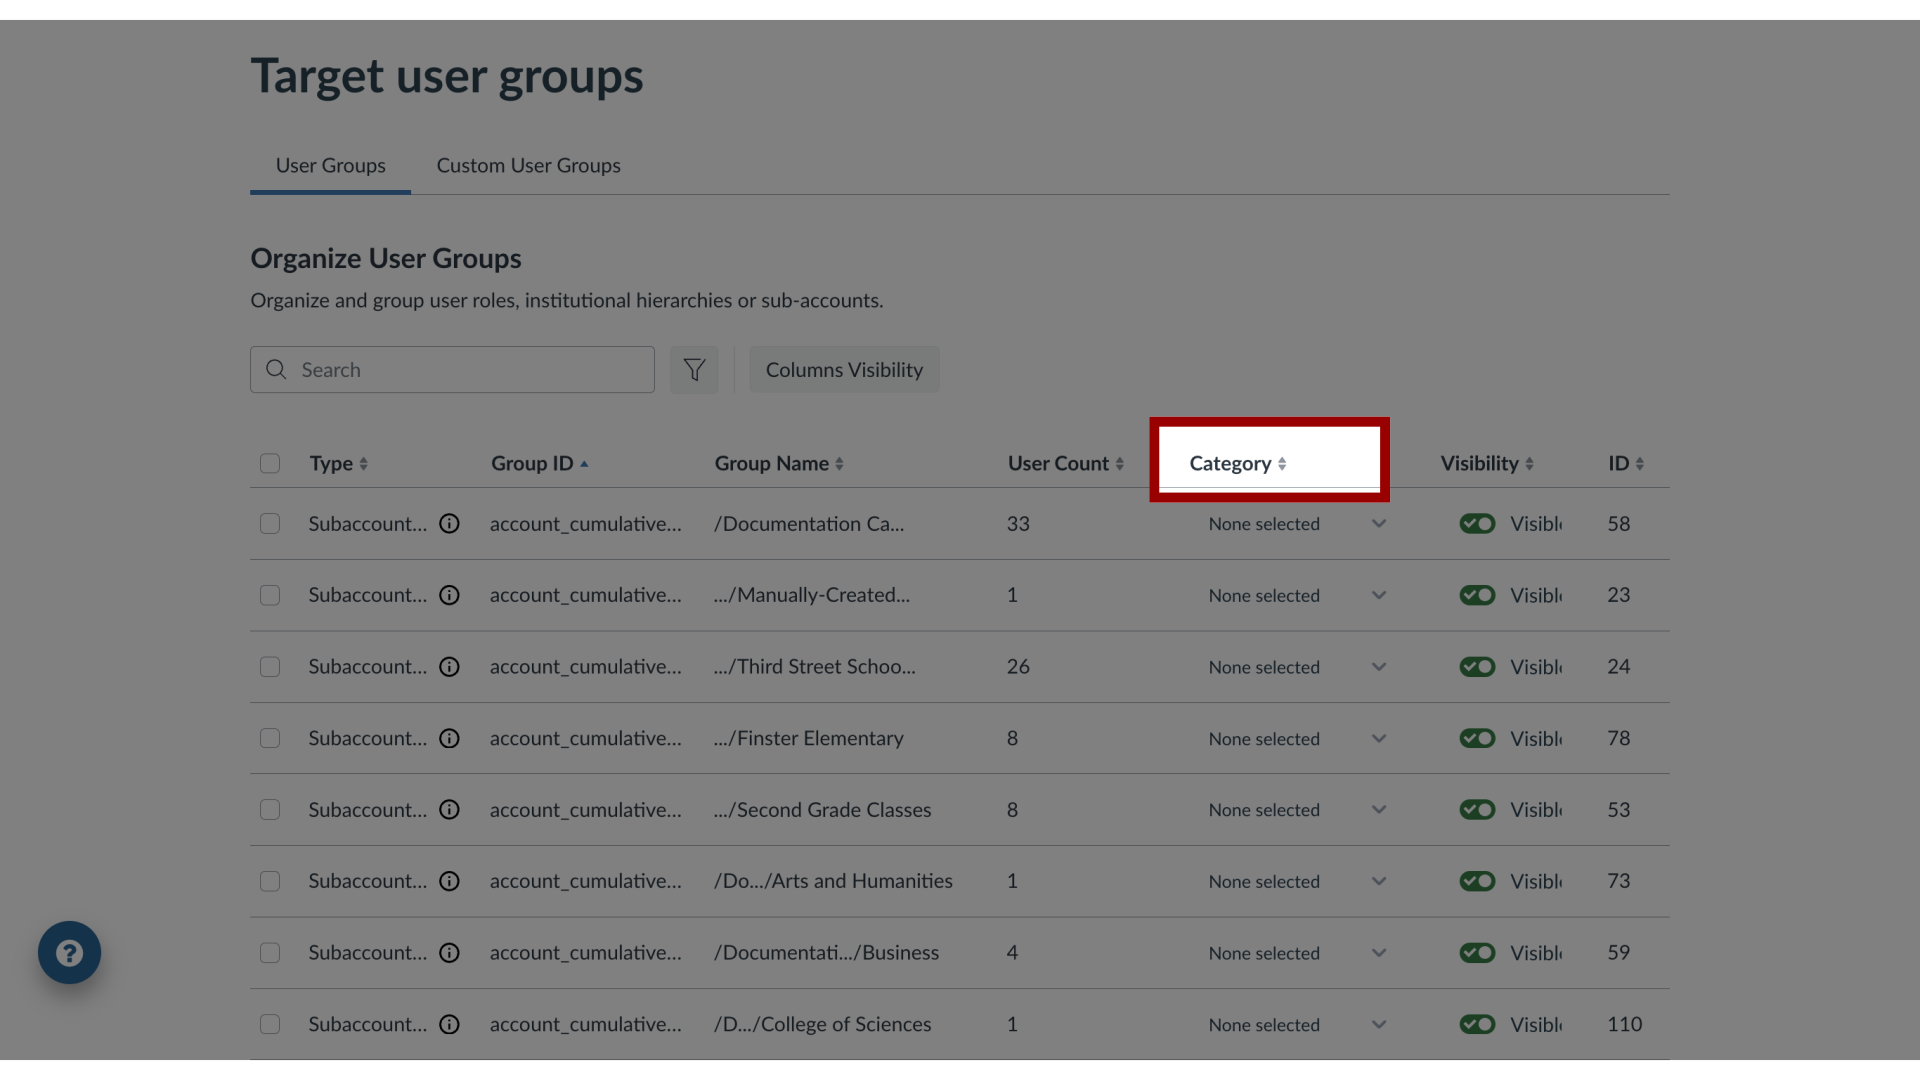Switch to Custom User Groups tab
1920x1080 pixels.
point(528,166)
